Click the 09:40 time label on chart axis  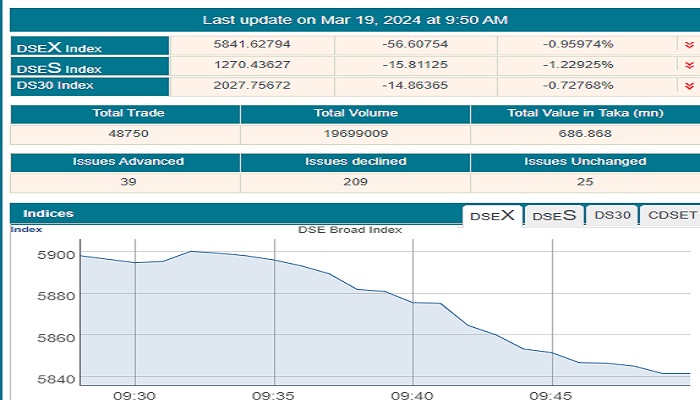click(x=413, y=395)
